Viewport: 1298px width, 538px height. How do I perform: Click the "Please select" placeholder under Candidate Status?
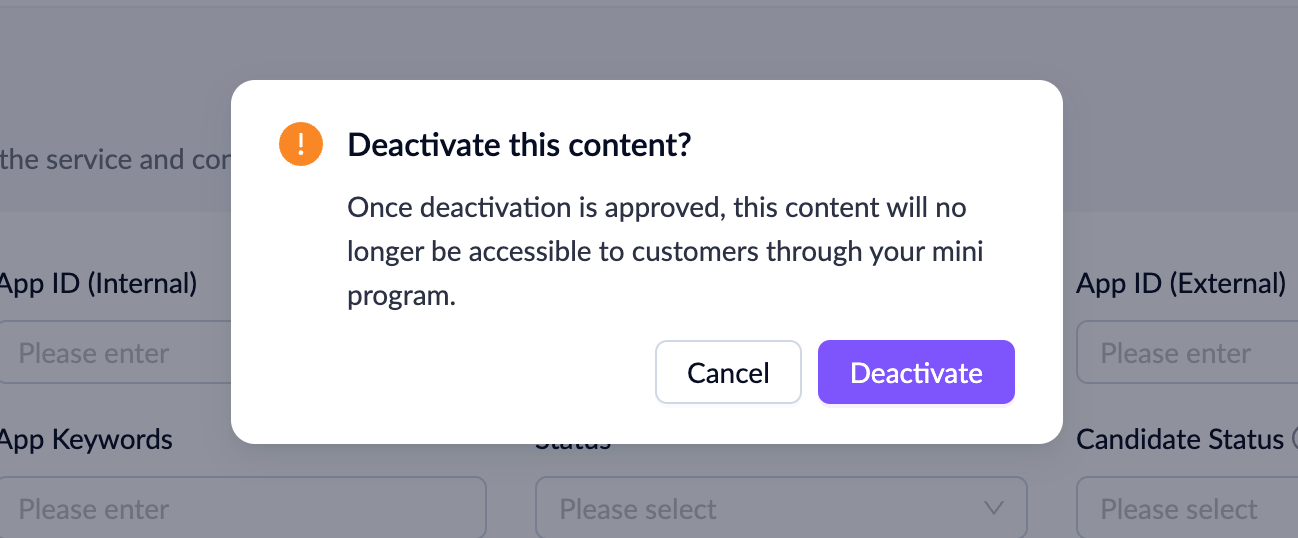[1179, 509]
